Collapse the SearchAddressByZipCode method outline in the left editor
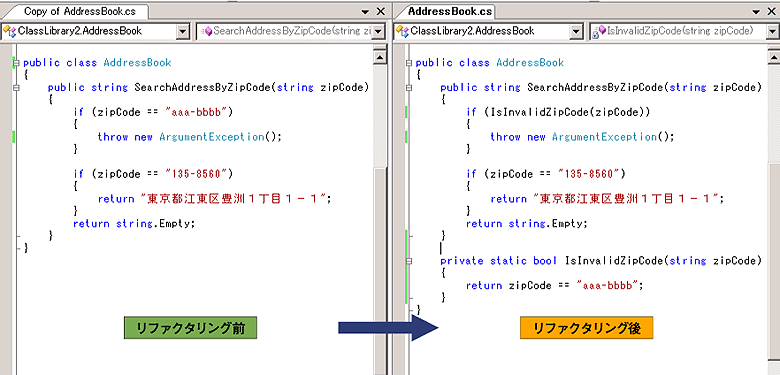Viewport: 780px width, 375px height. pyautogui.click(x=17, y=88)
